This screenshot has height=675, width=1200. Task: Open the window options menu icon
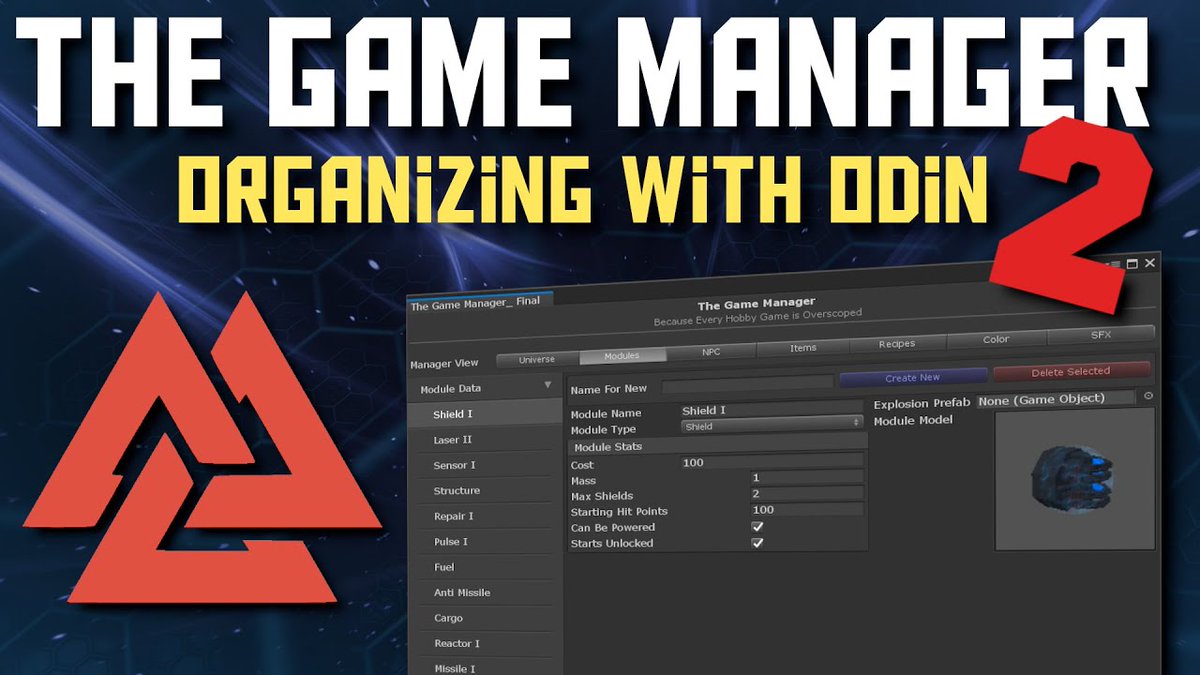1114,264
